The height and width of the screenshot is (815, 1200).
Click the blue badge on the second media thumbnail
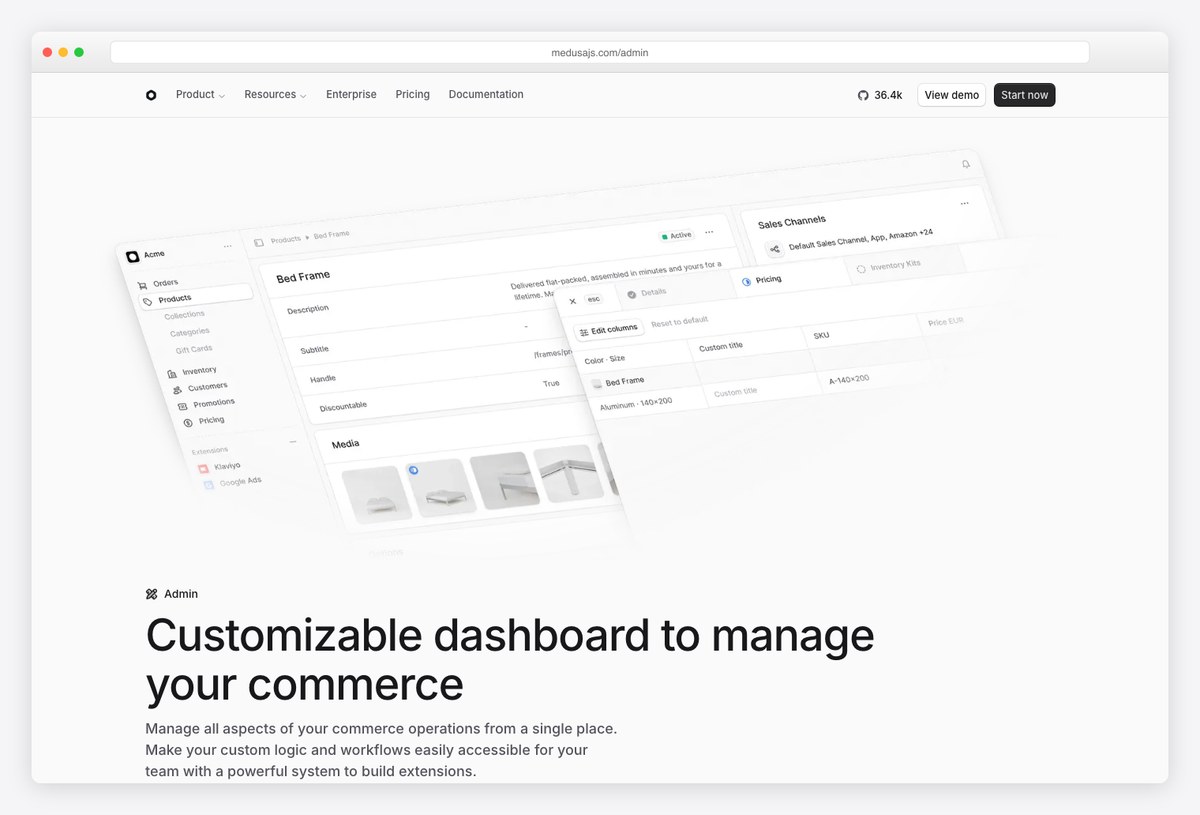point(414,470)
